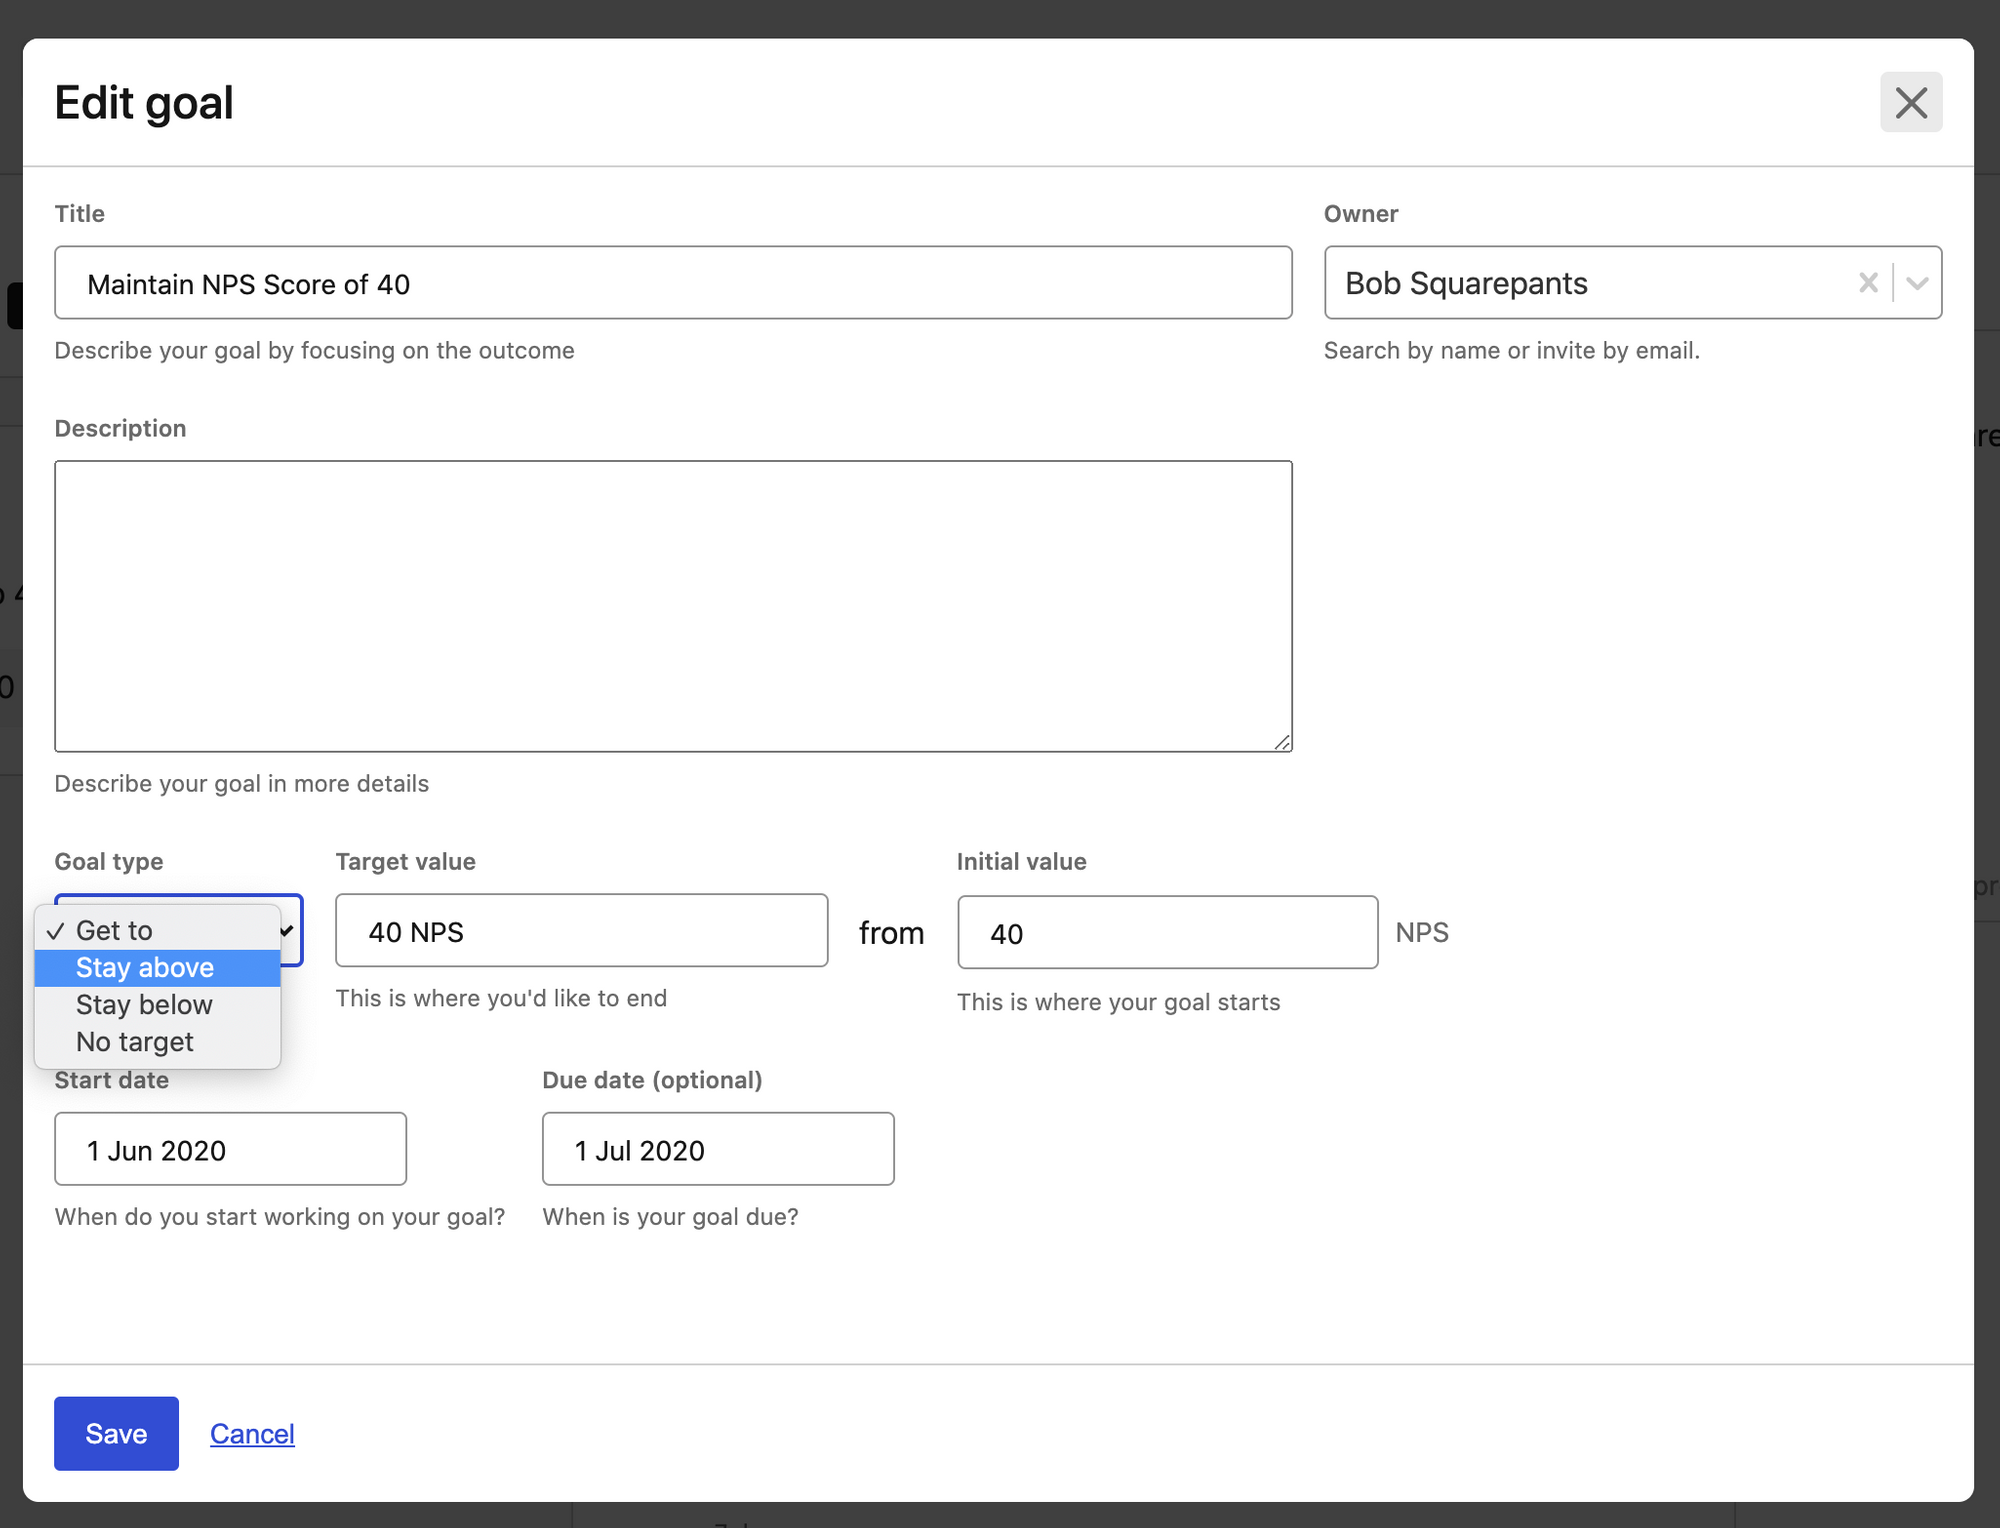Viewport: 2000px width, 1528px height.
Task: Click the Bob Squarepants owner value
Action: click(1465, 283)
